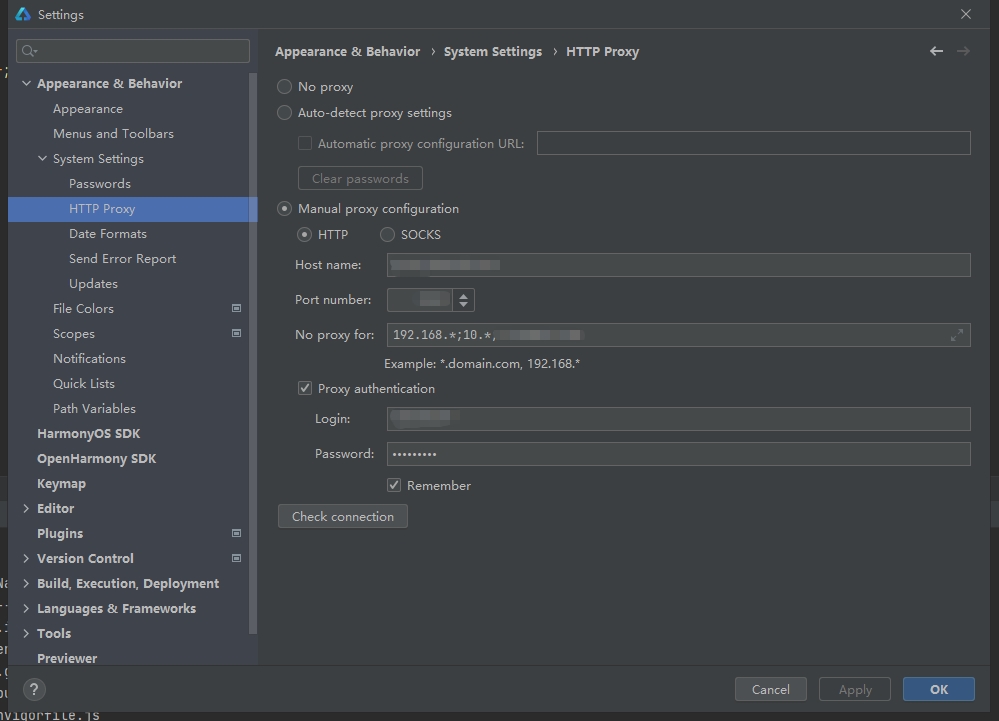The width and height of the screenshot is (999, 721).
Task: Expand Build, Execution, Deployment section
Action: click(26, 583)
